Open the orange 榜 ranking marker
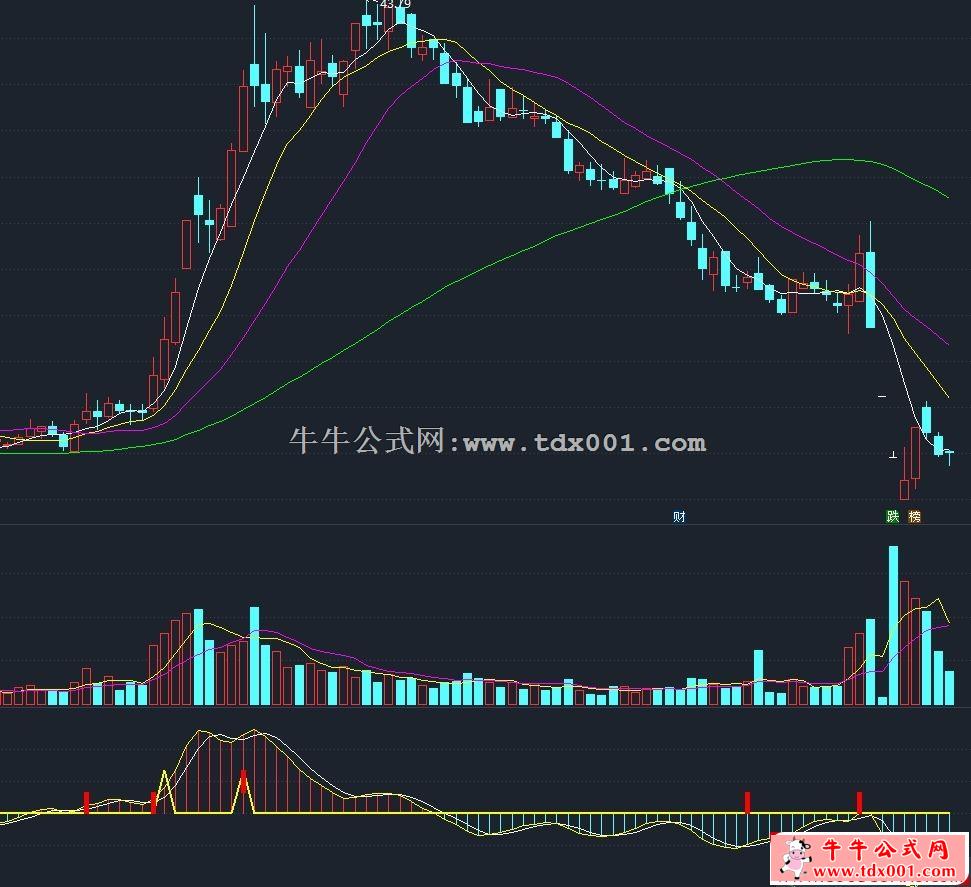This screenshot has height=887, width=971. 914,517
